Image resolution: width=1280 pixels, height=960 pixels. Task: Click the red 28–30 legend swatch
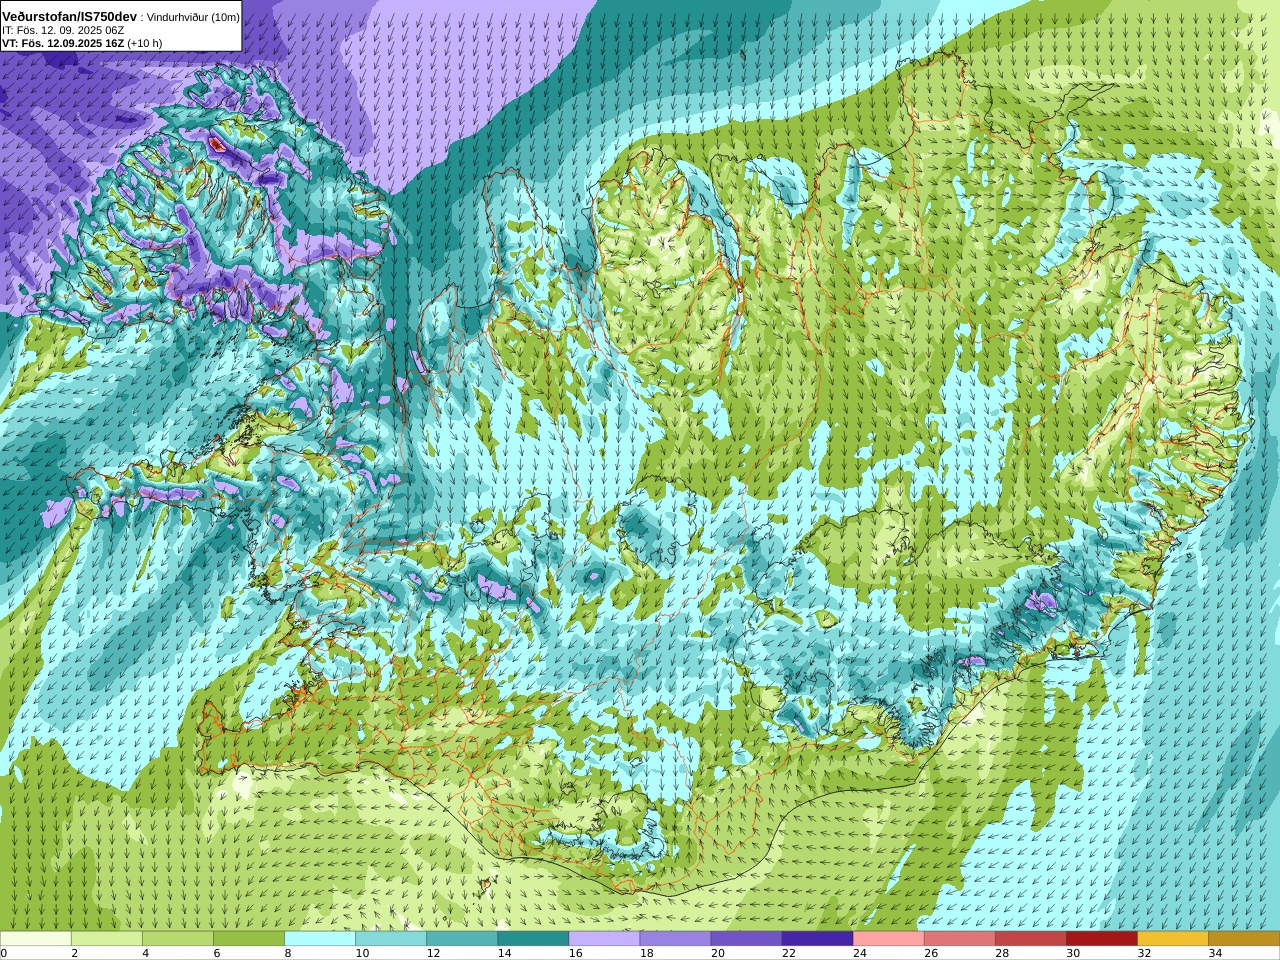point(1030,939)
